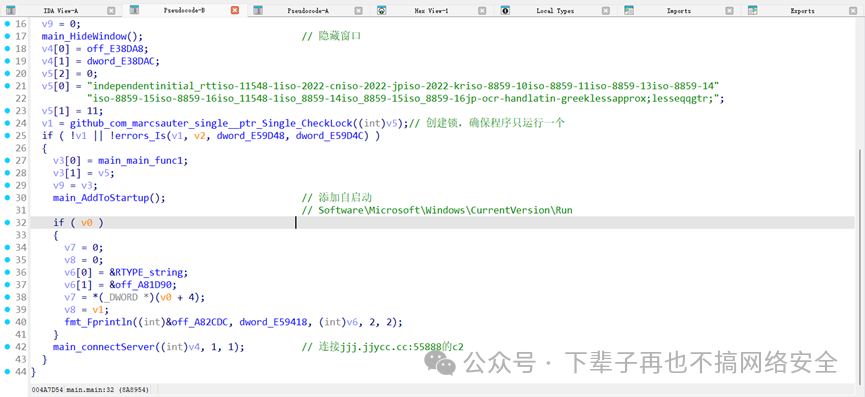
Task: Click variable v0 in 'if ( v0 )'
Action: 87,223
